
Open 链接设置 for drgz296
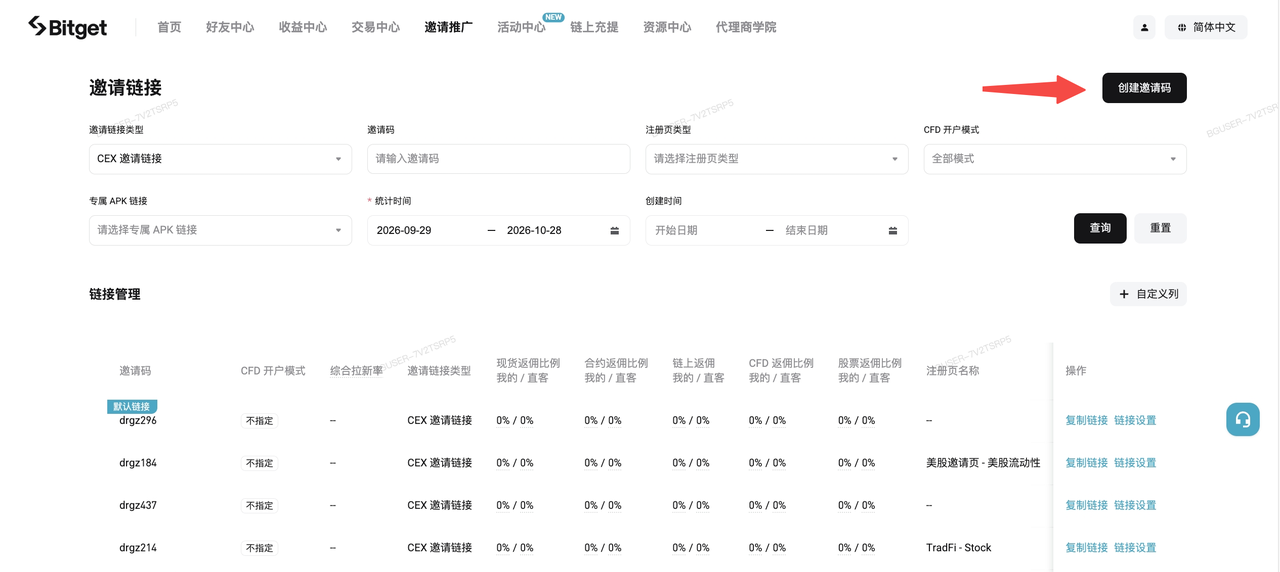pyautogui.click(x=1135, y=421)
